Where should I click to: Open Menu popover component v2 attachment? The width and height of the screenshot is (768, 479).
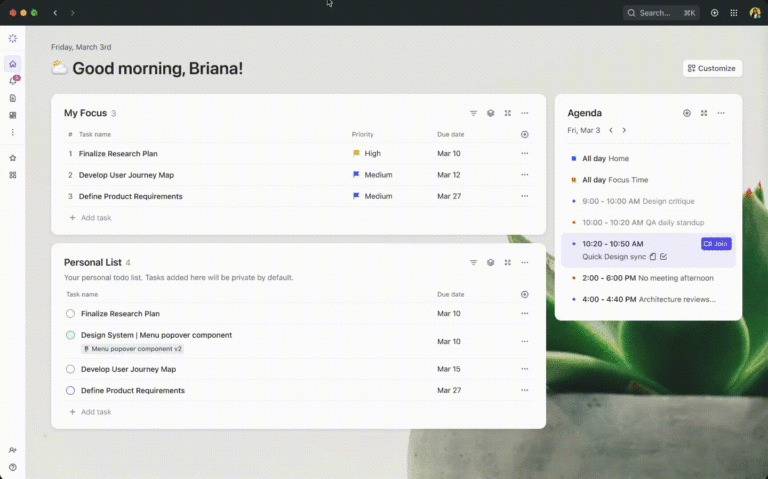[x=133, y=349]
